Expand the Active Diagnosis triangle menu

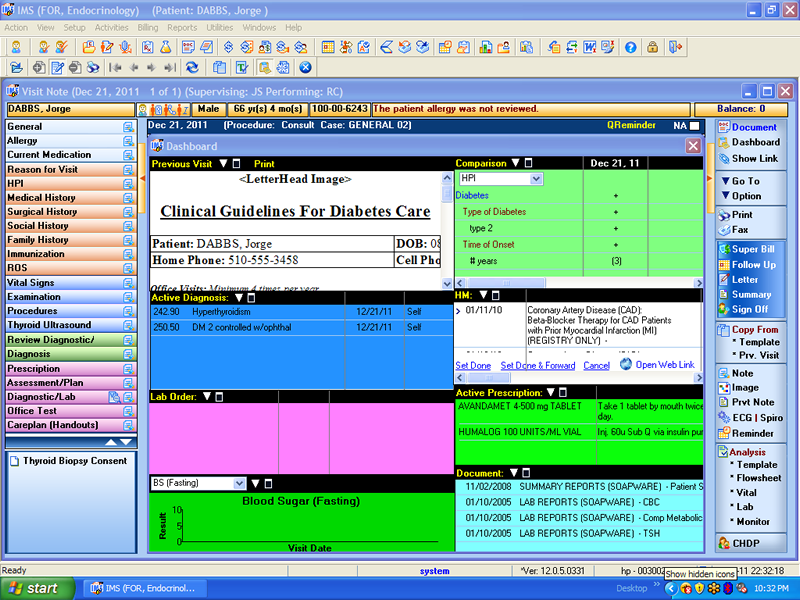pos(238,298)
